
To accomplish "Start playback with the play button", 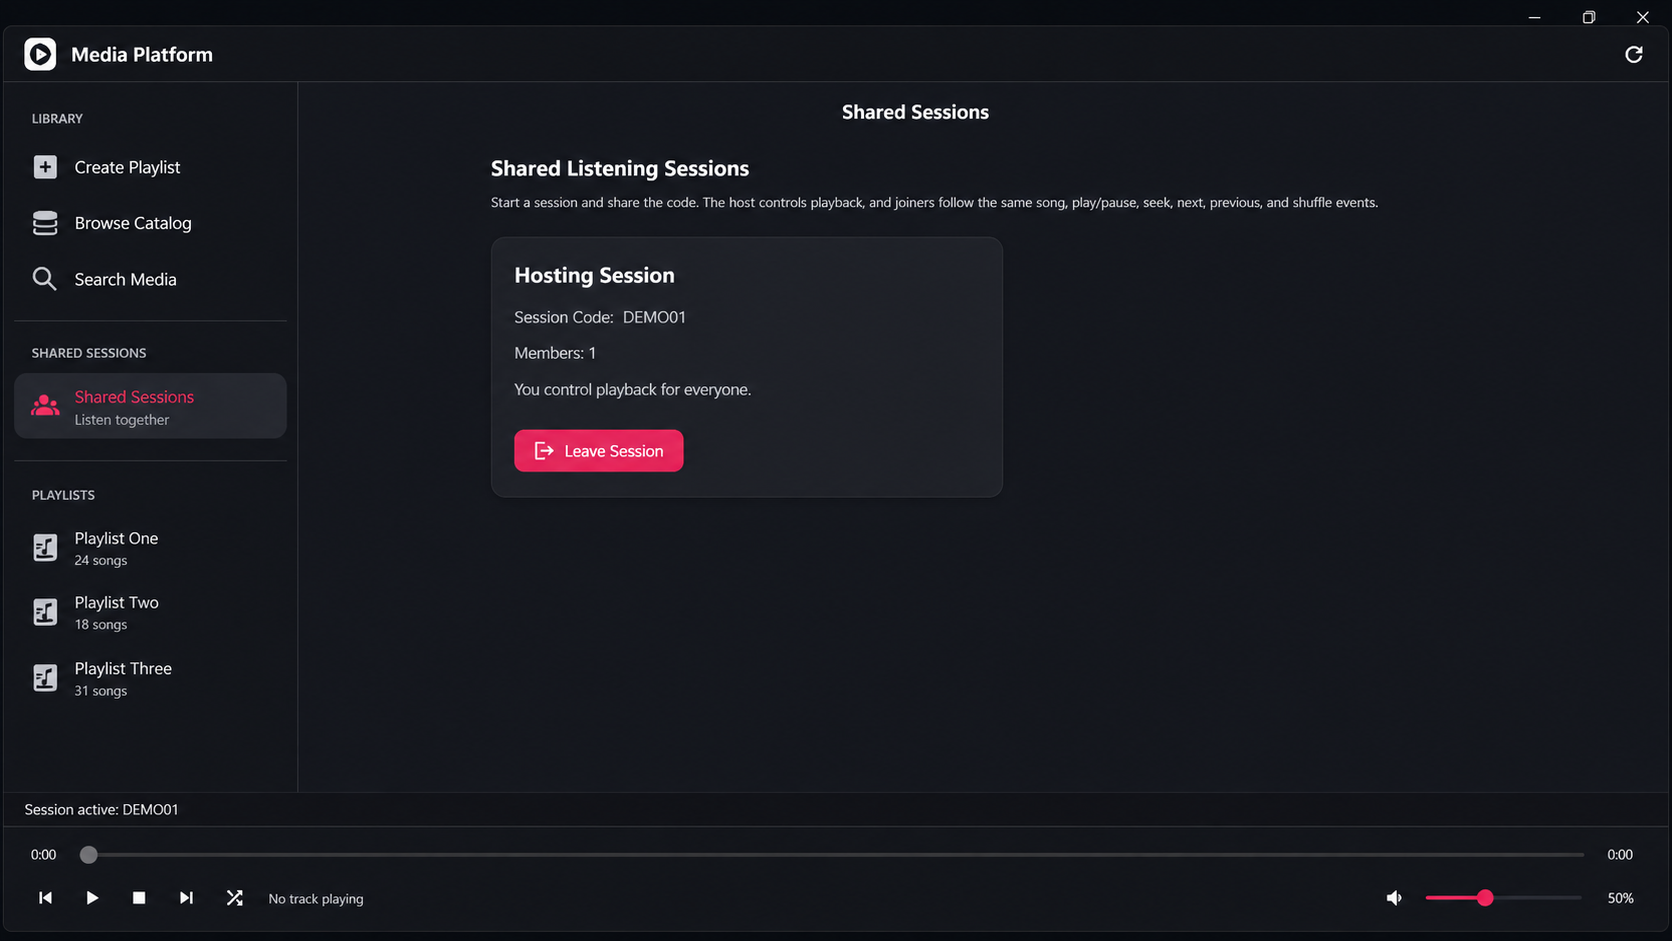I will (92, 898).
